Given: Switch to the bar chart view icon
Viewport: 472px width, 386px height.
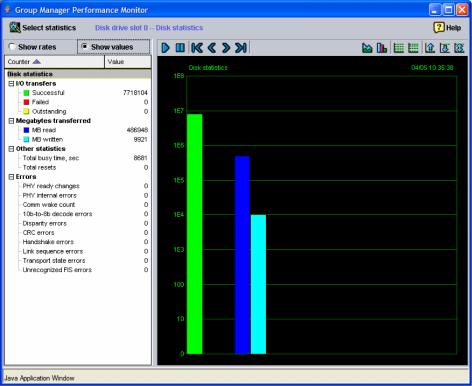Looking at the screenshot, I should point(382,48).
